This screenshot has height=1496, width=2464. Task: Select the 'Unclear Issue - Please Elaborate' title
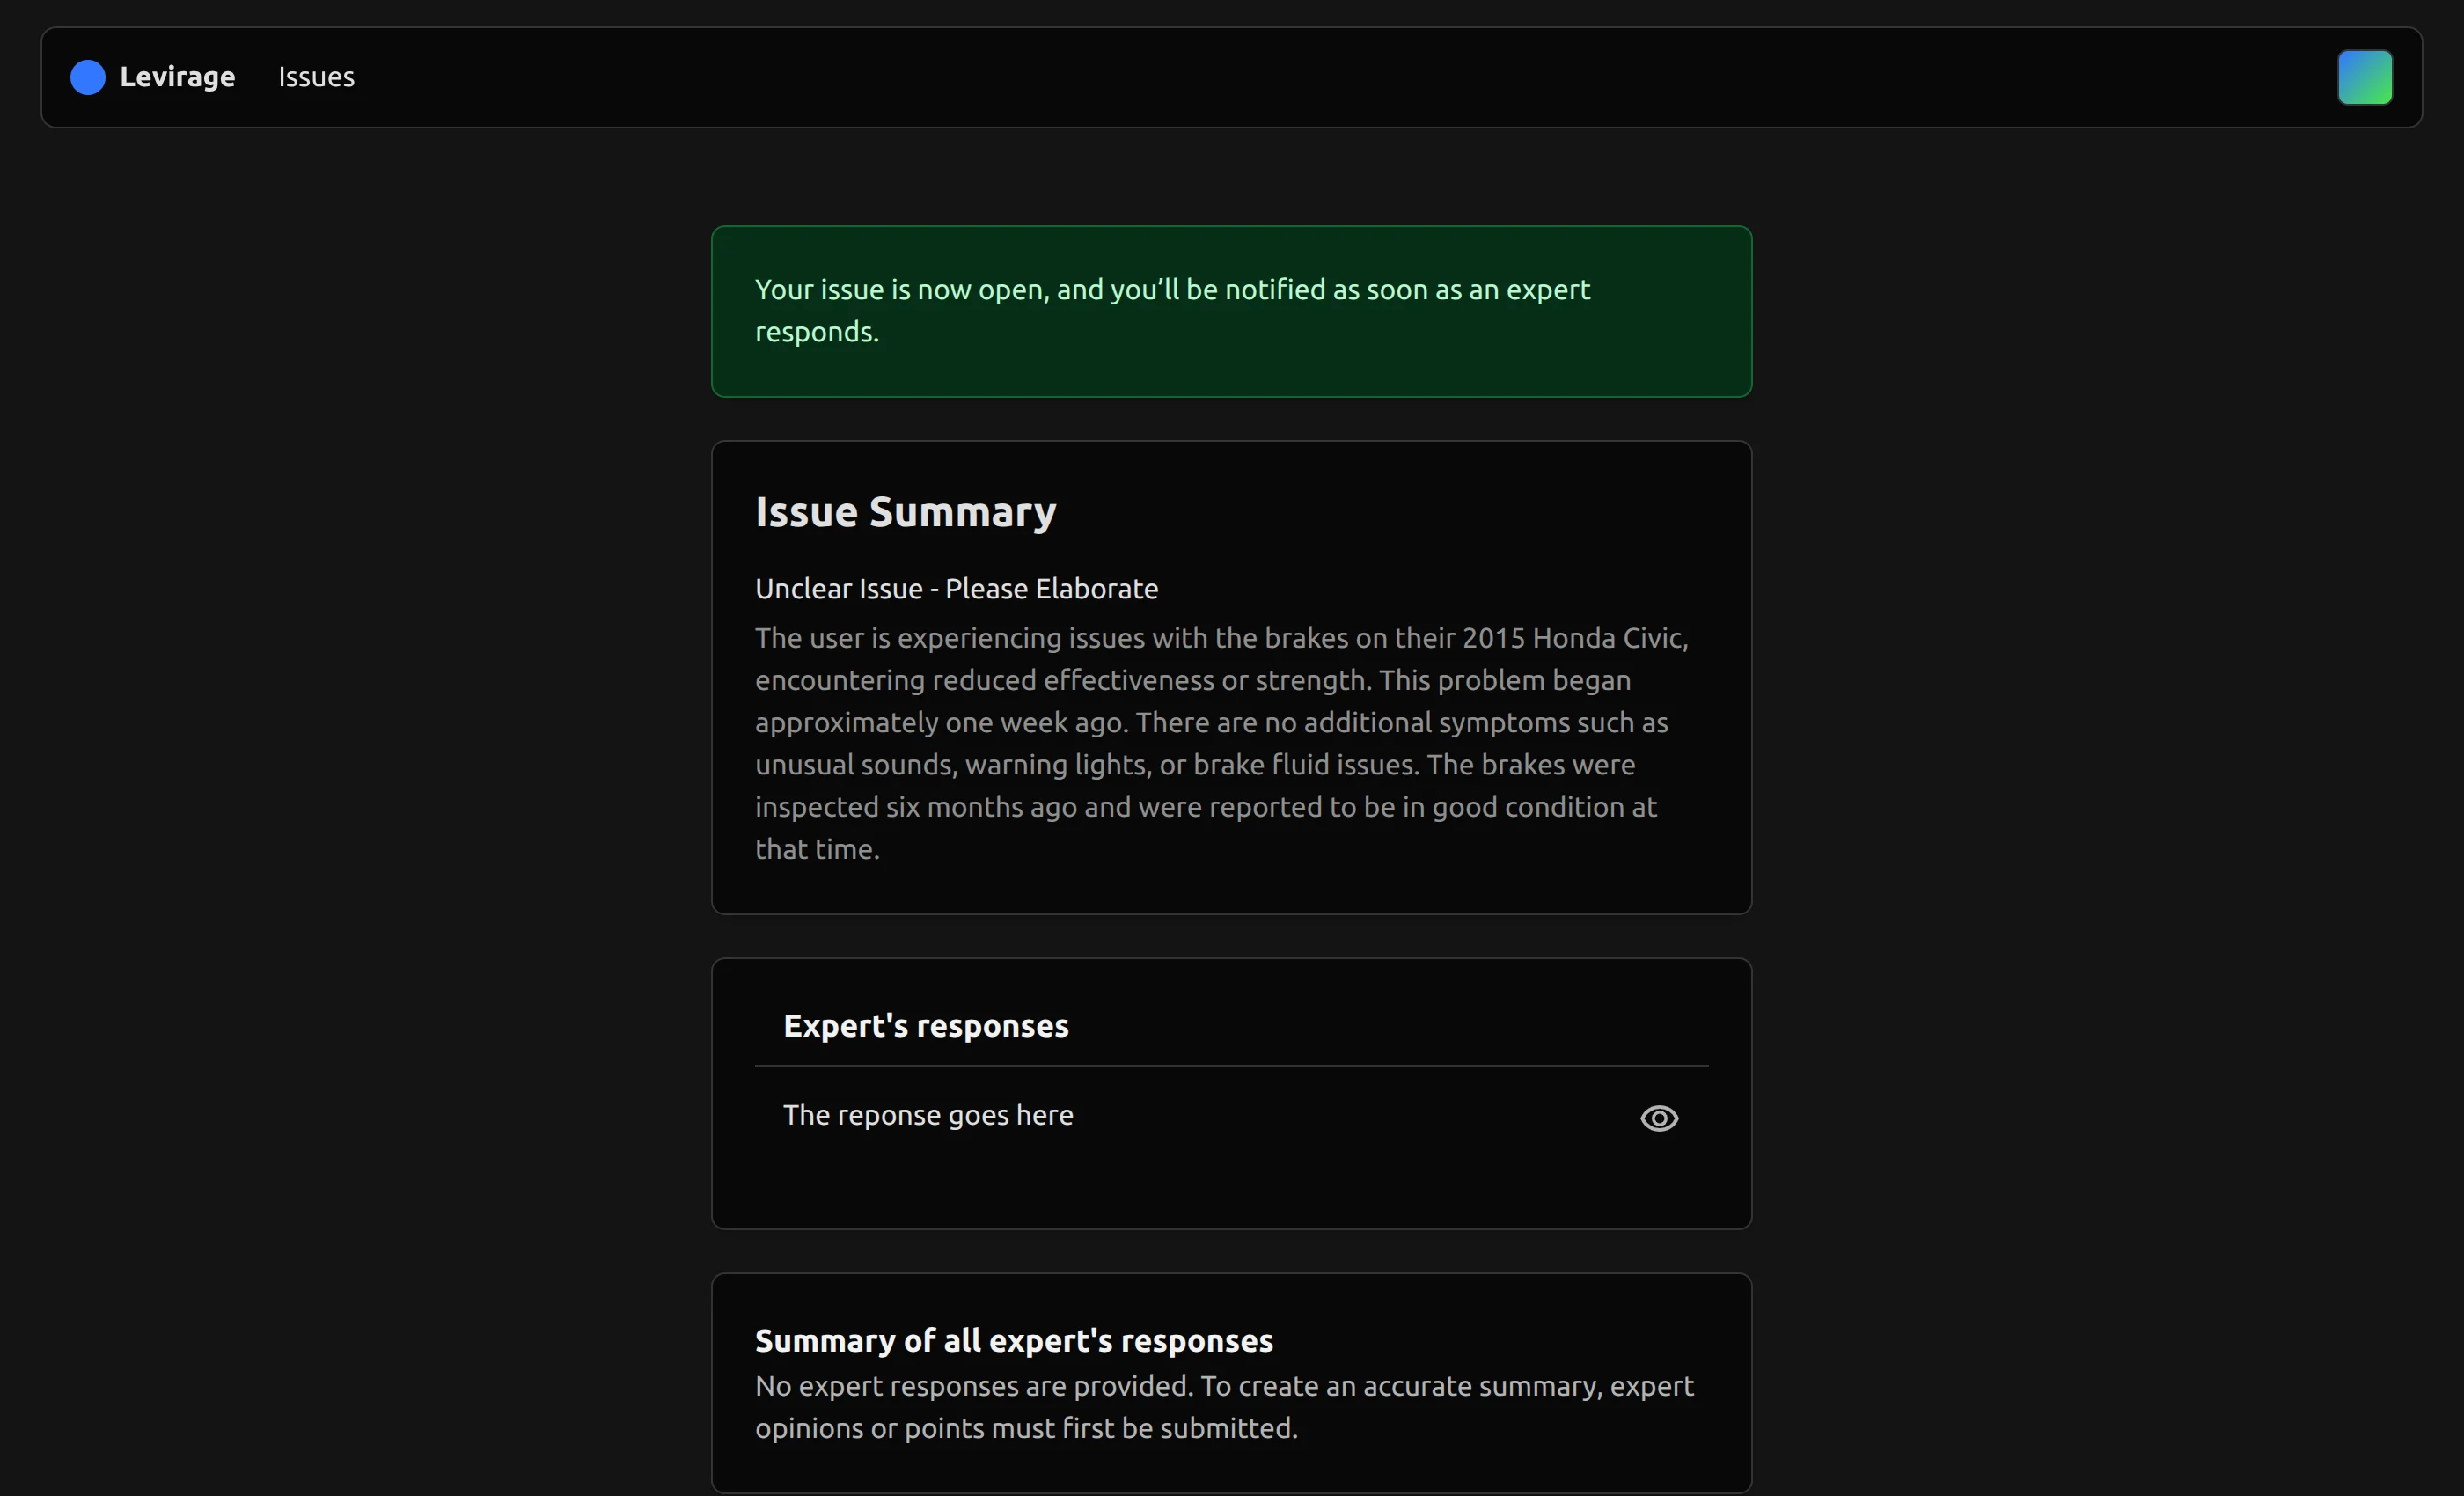click(956, 589)
